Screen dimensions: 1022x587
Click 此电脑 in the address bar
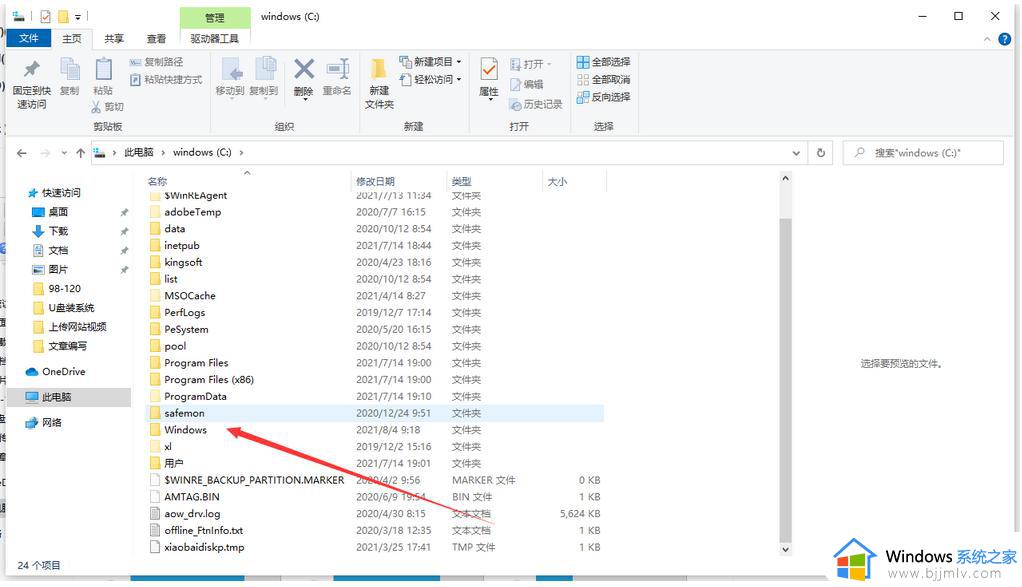tap(139, 152)
